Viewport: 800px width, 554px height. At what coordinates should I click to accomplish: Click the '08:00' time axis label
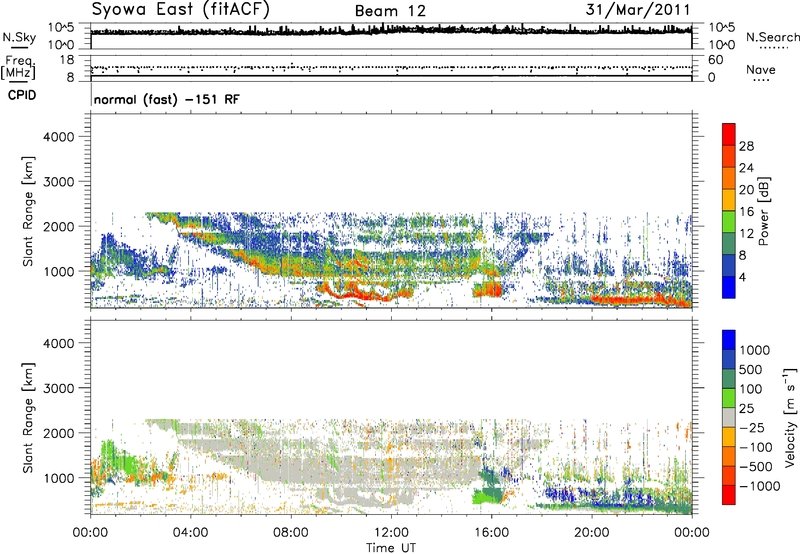(291, 533)
